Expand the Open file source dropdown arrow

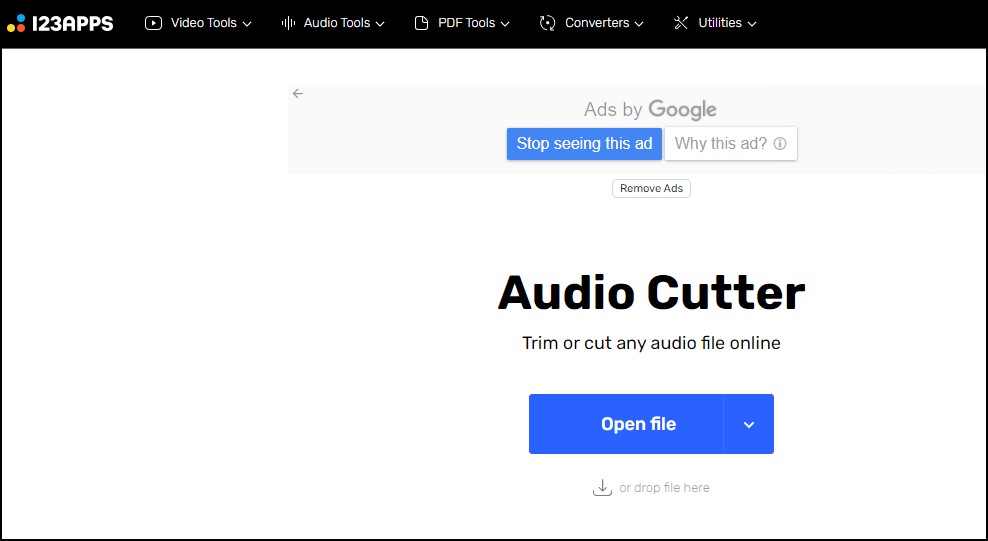coord(749,424)
